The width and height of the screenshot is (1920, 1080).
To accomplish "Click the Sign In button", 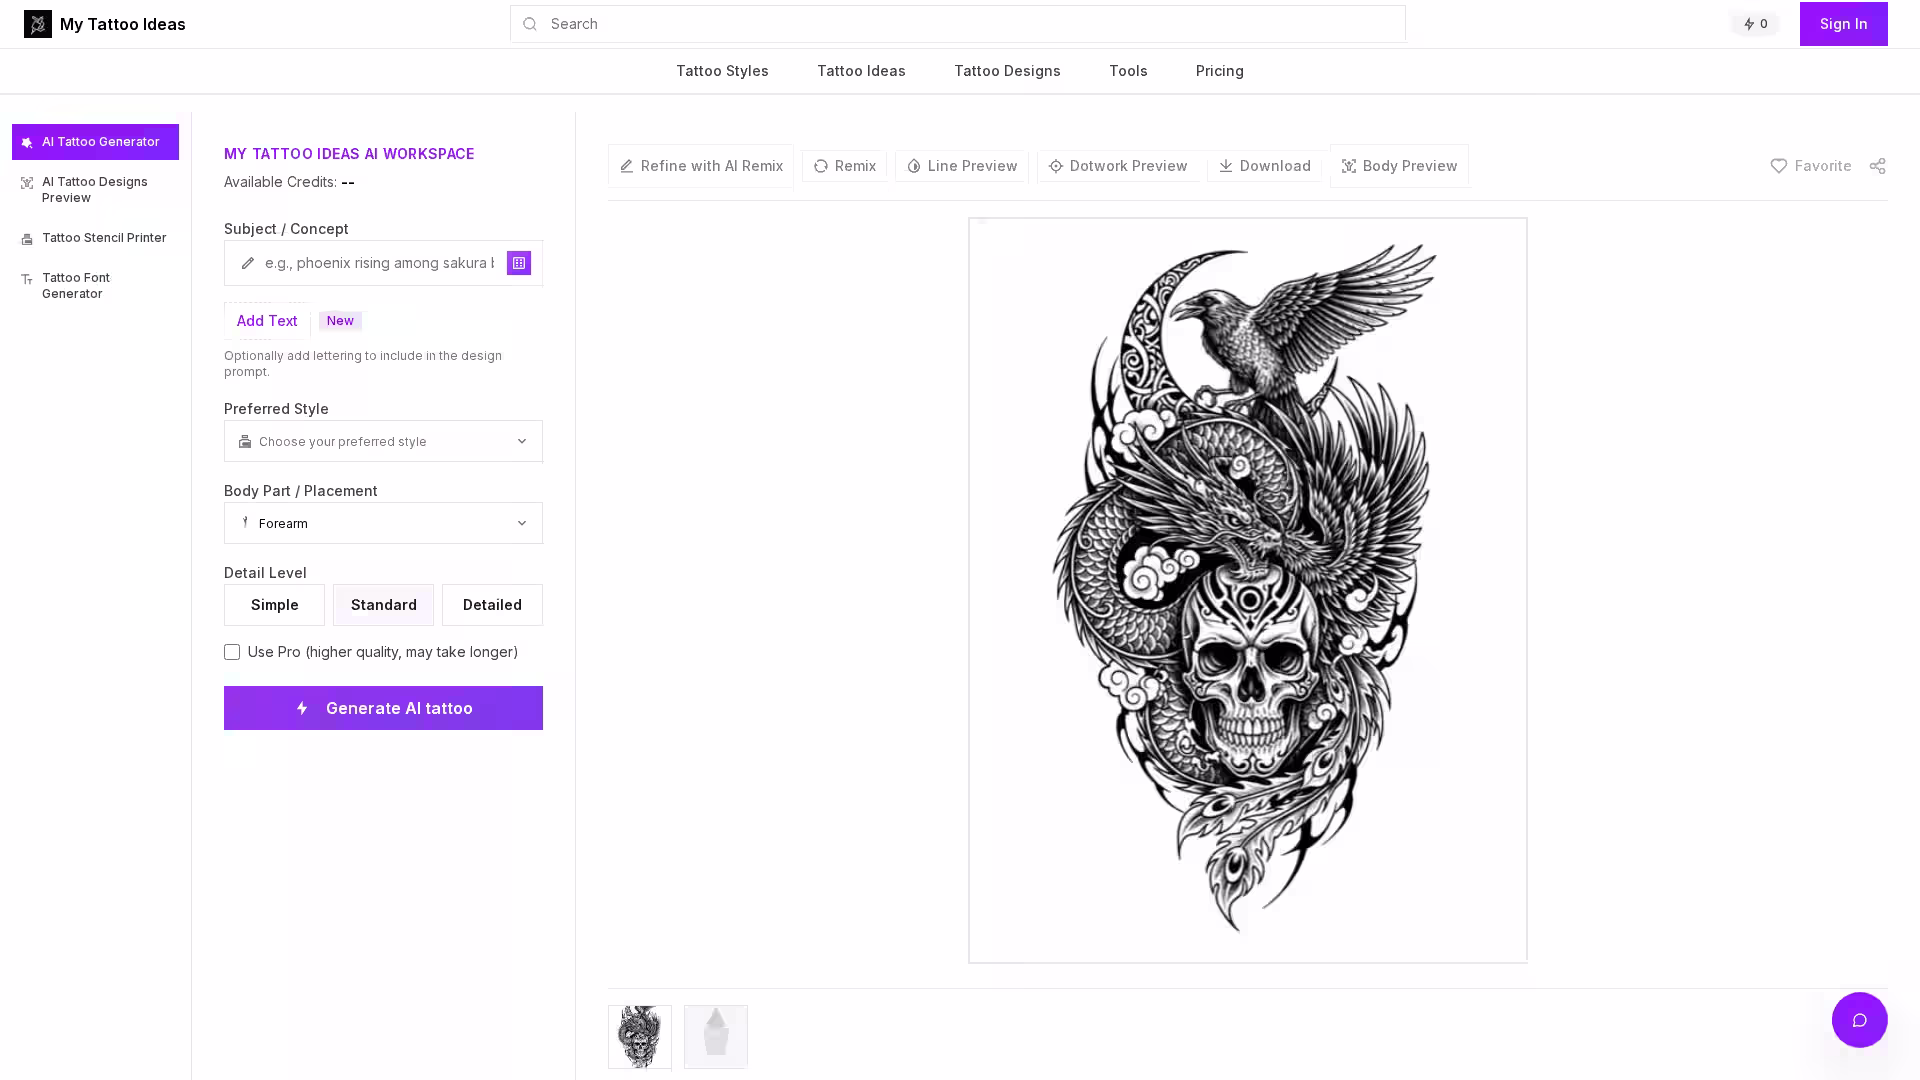I will point(1843,24).
